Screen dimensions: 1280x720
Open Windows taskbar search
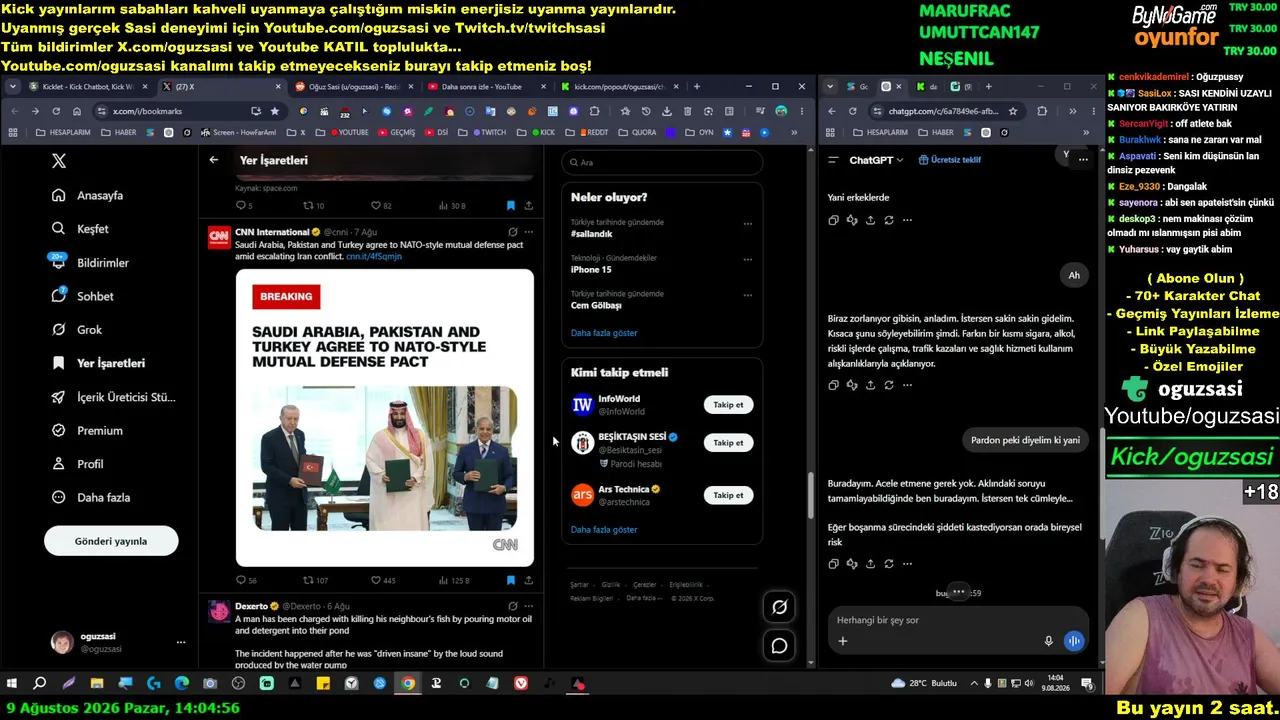(40, 684)
